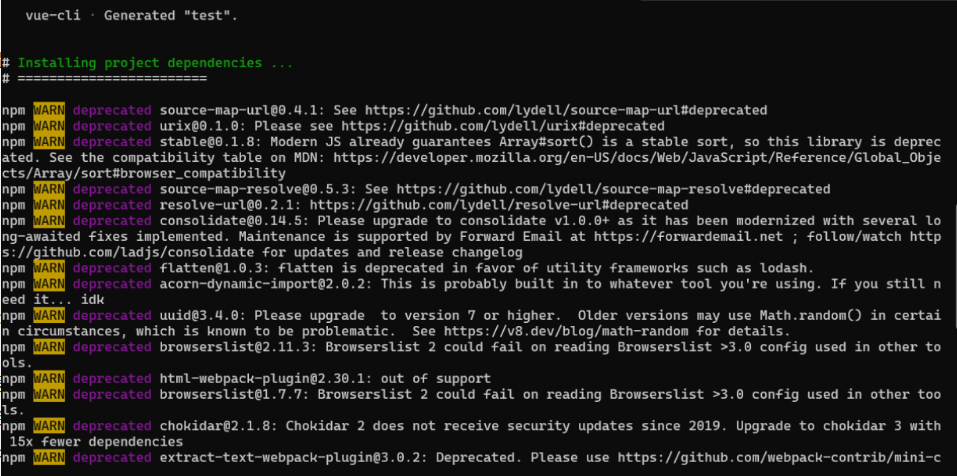Image resolution: width=957 pixels, height=476 pixels.
Task: Click the WARN badge on the urix line
Action: 47,126
